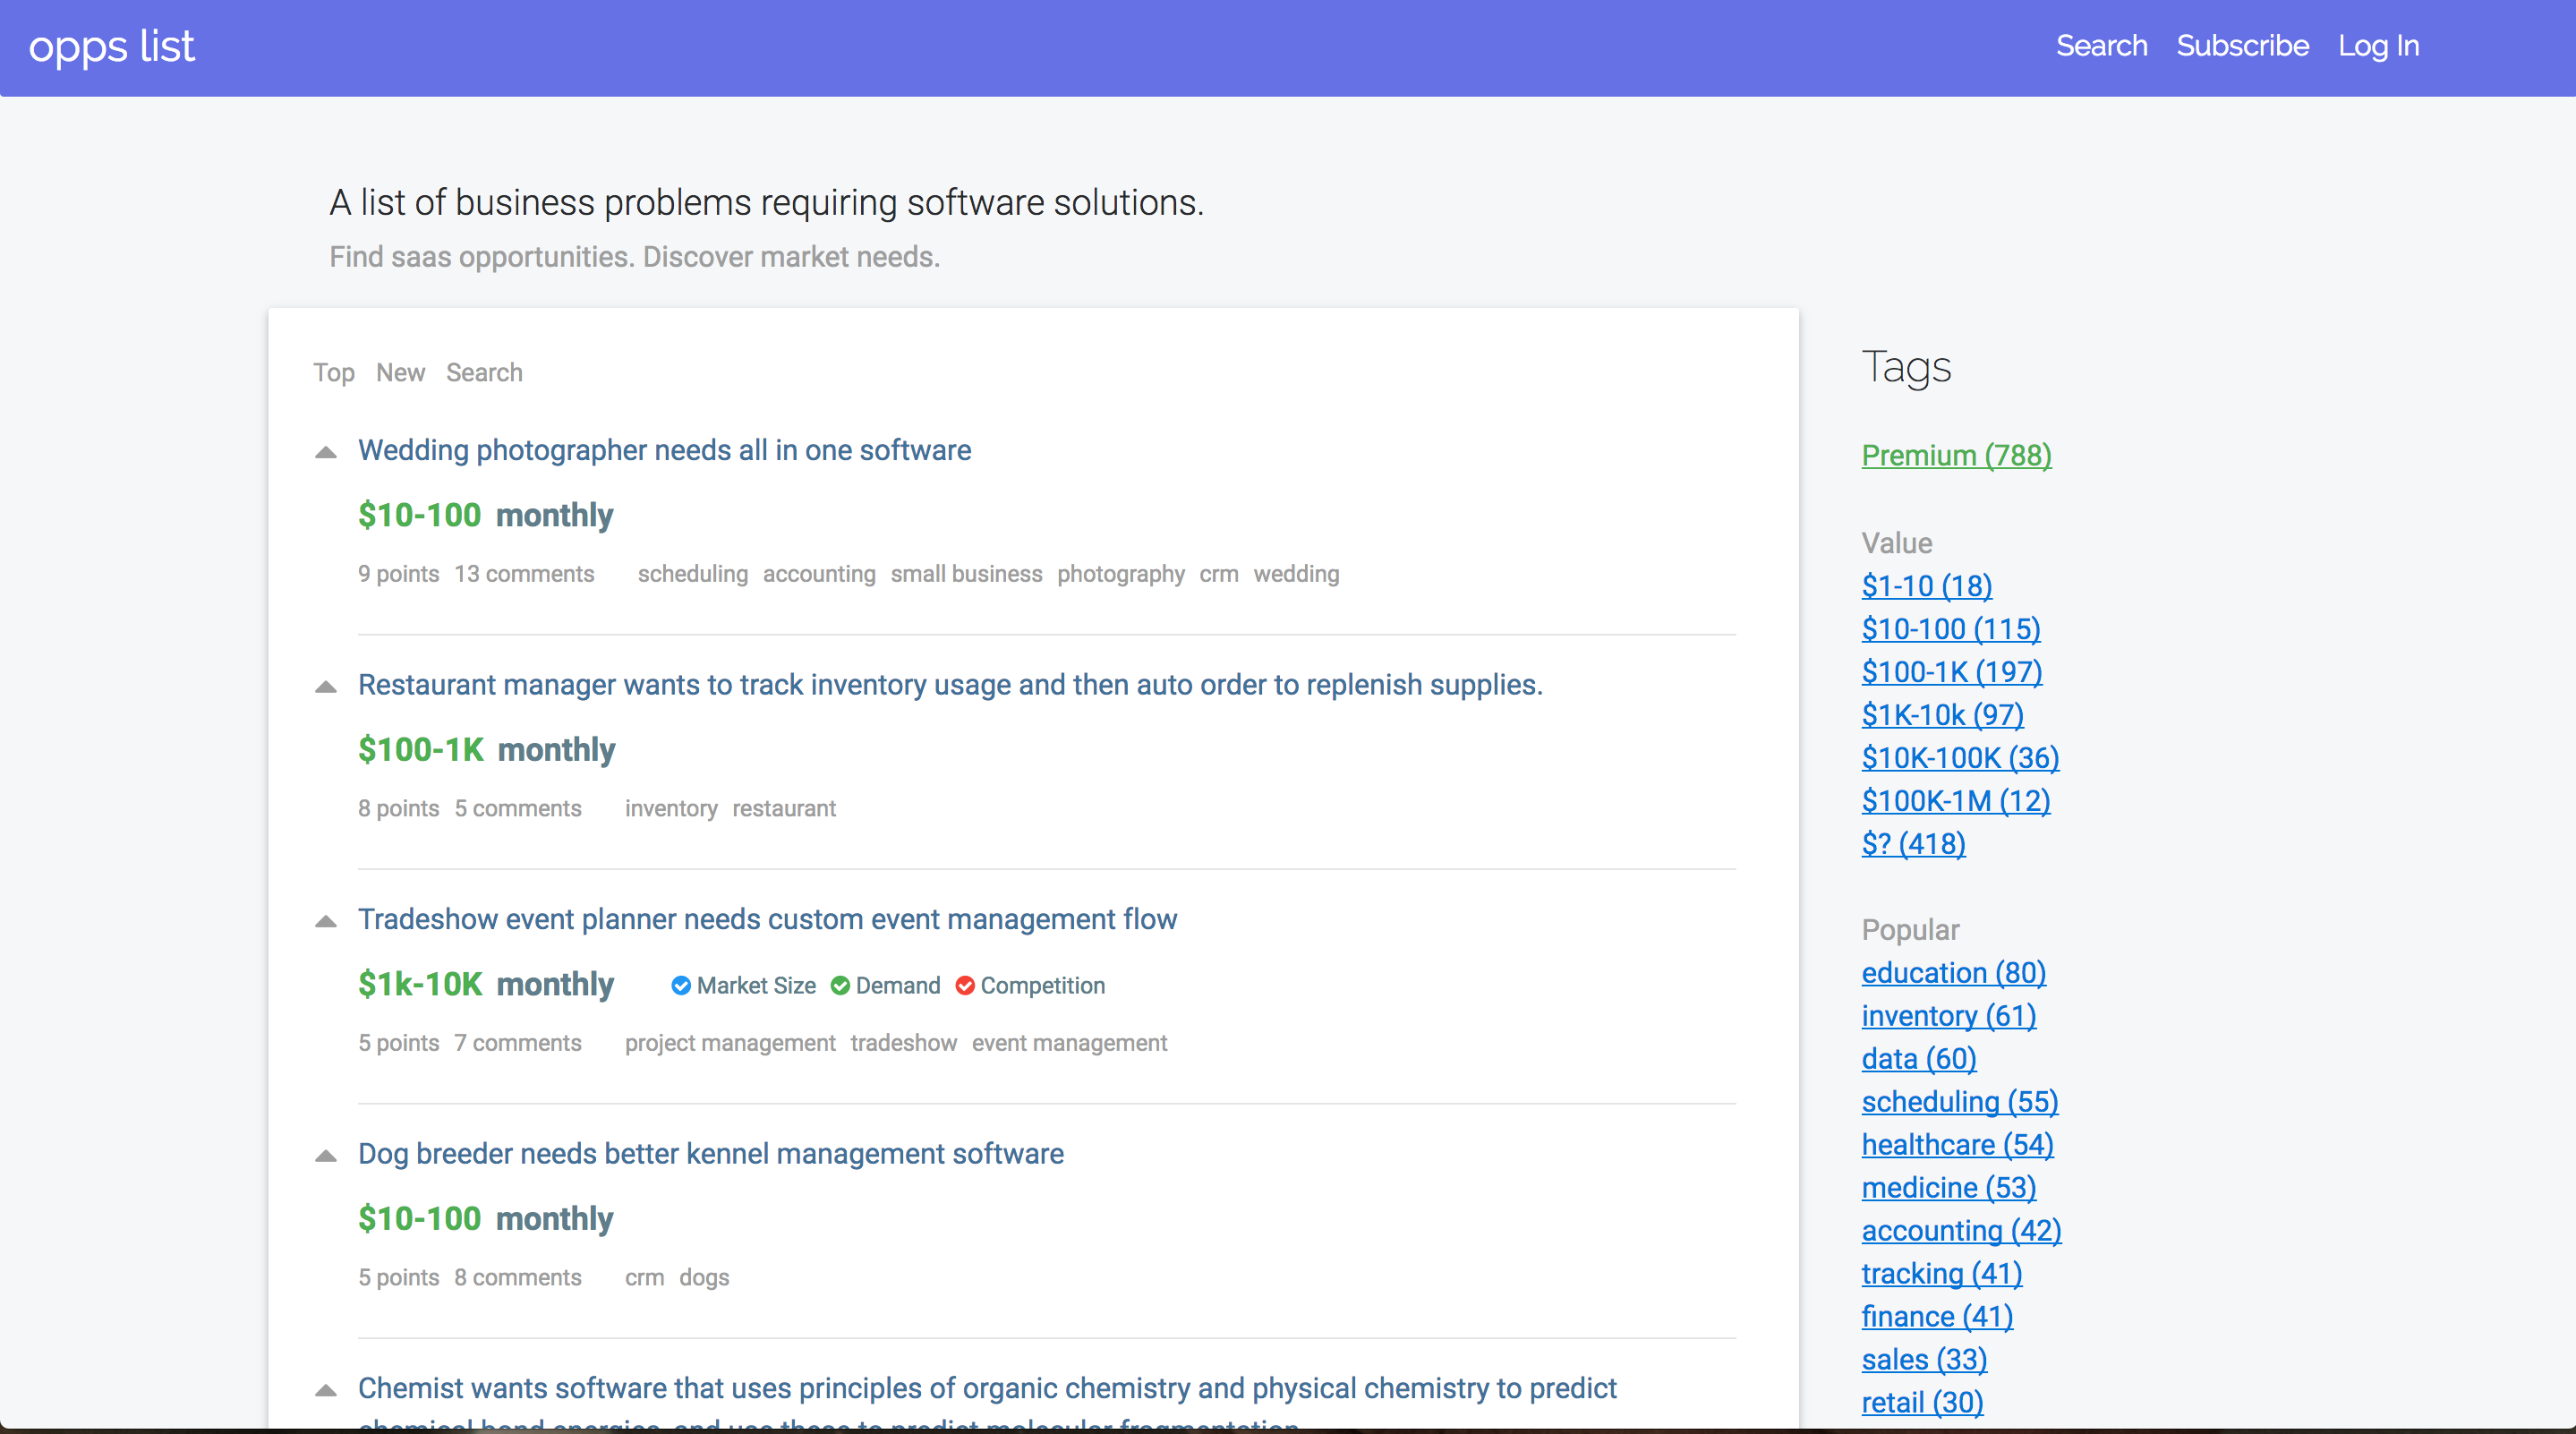Switch to the New tab
The width and height of the screenshot is (2576, 1434).
pyautogui.click(x=400, y=373)
